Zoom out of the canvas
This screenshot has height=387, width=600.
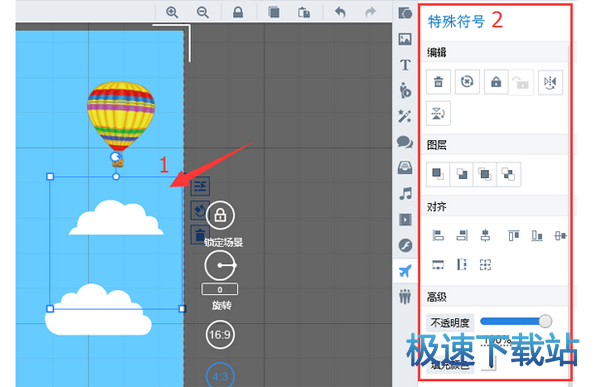pyautogui.click(x=202, y=12)
